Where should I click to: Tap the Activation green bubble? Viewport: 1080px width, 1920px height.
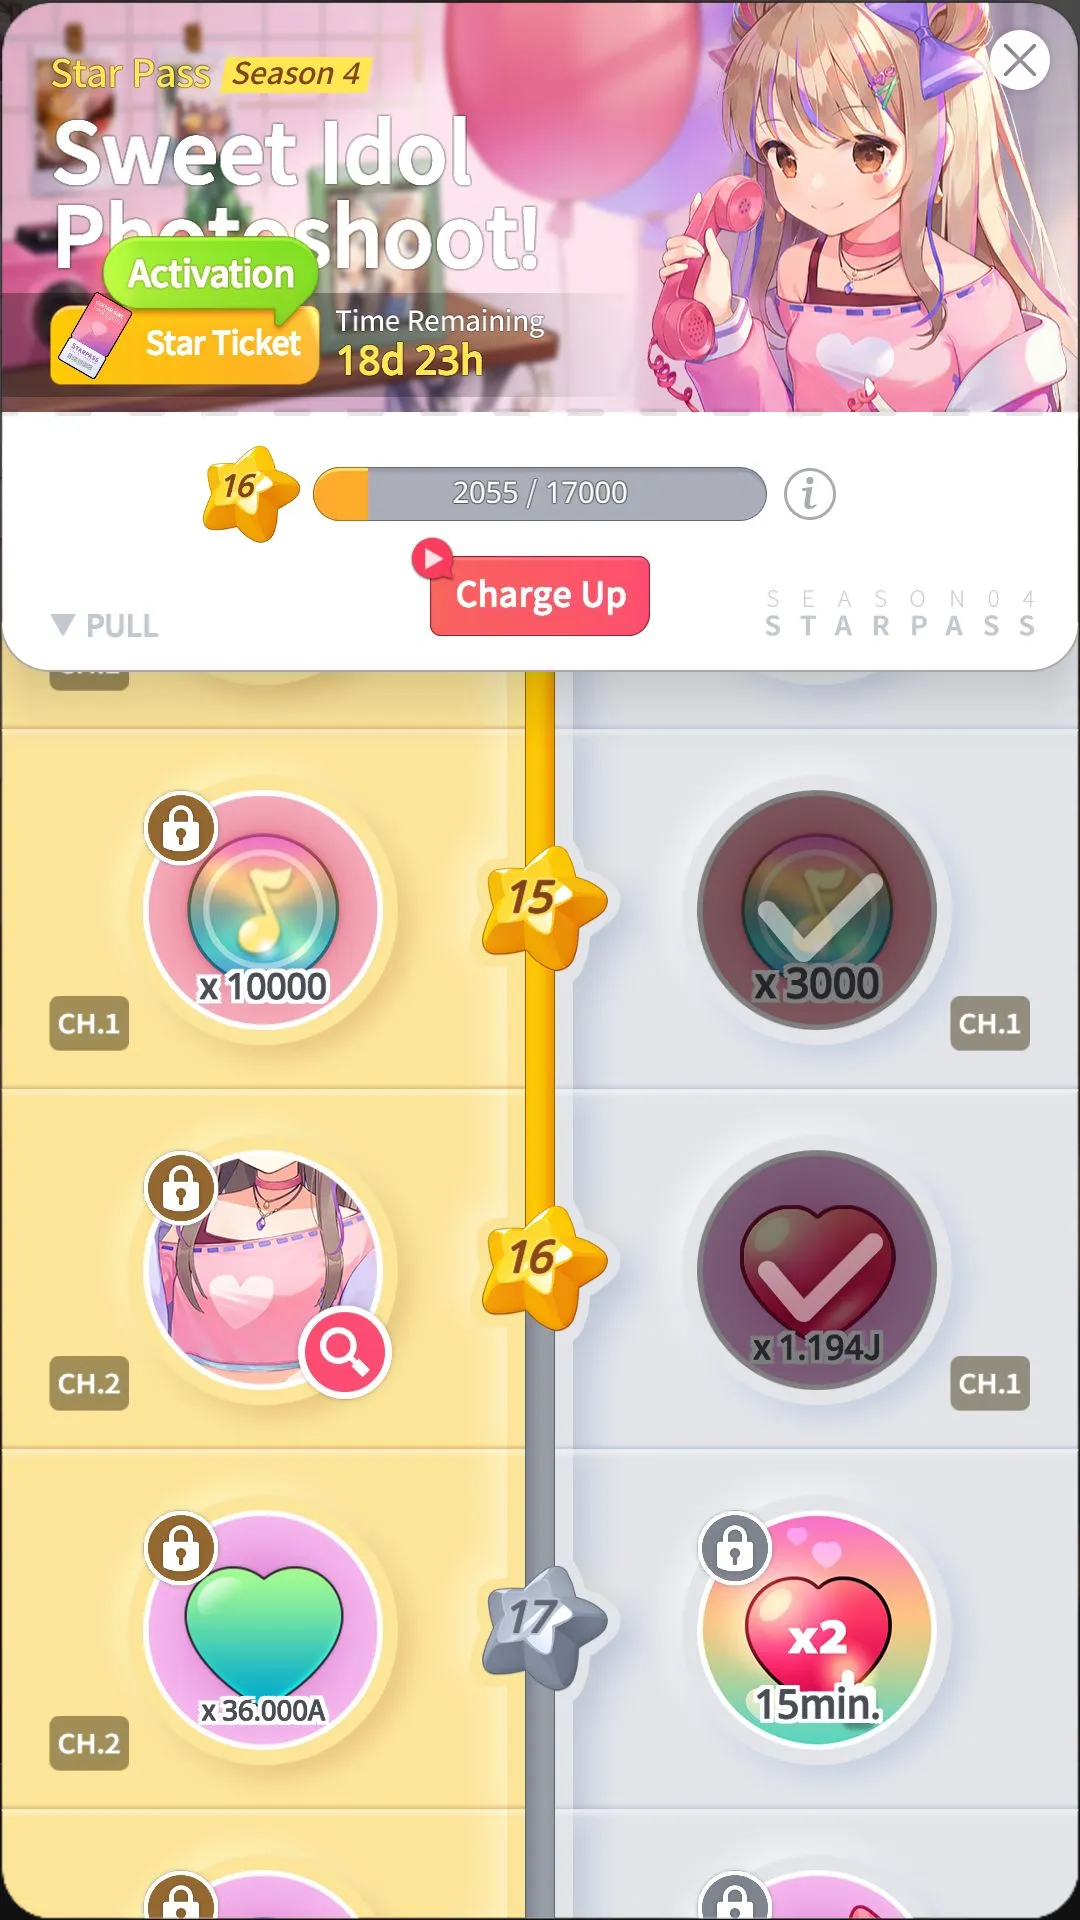click(211, 273)
